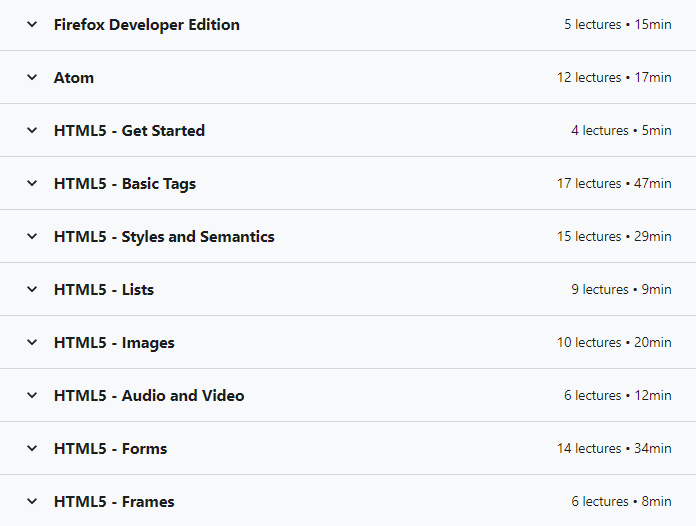The image size is (696, 526).
Task: Click the '12 lectures • 17min' text
Action: pyautogui.click(x=614, y=77)
